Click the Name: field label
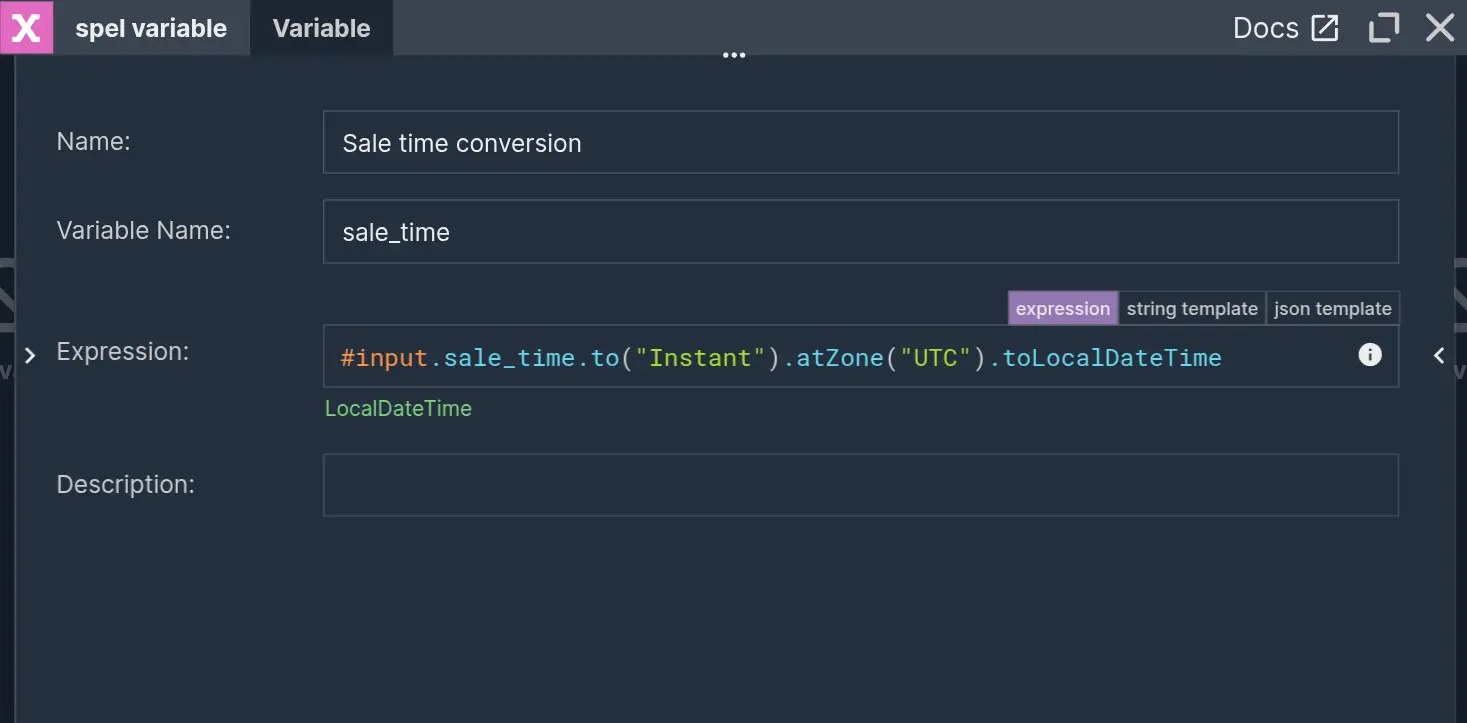The width and height of the screenshot is (1467, 723). click(x=93, y=142)
